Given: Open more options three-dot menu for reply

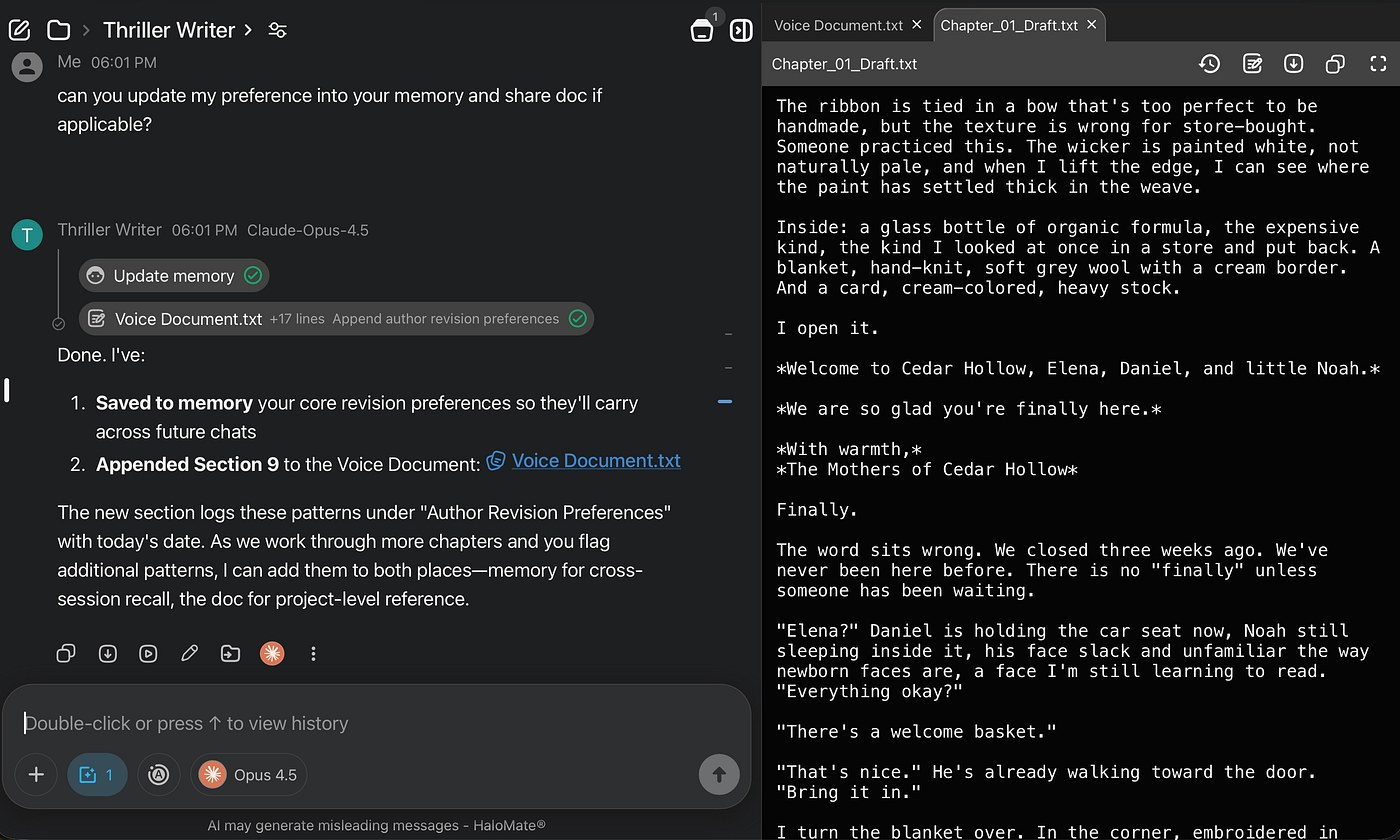Looking at the screenshot, I should tap(313, 654).
